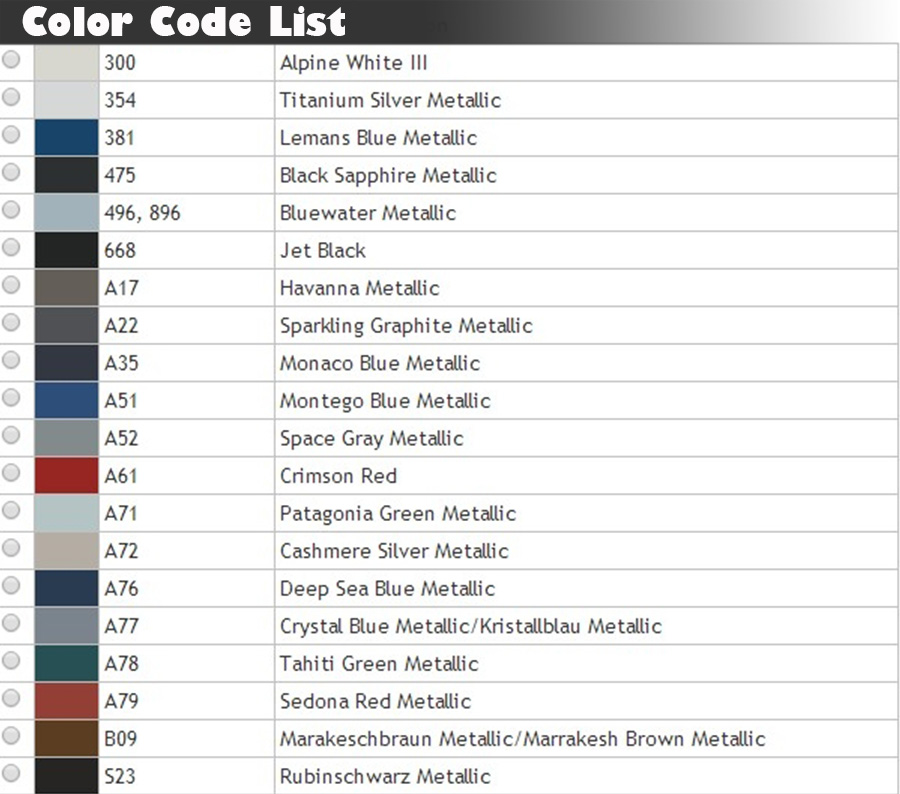Click the Space Gray Metallic label
900x794 pixels.
371,439
